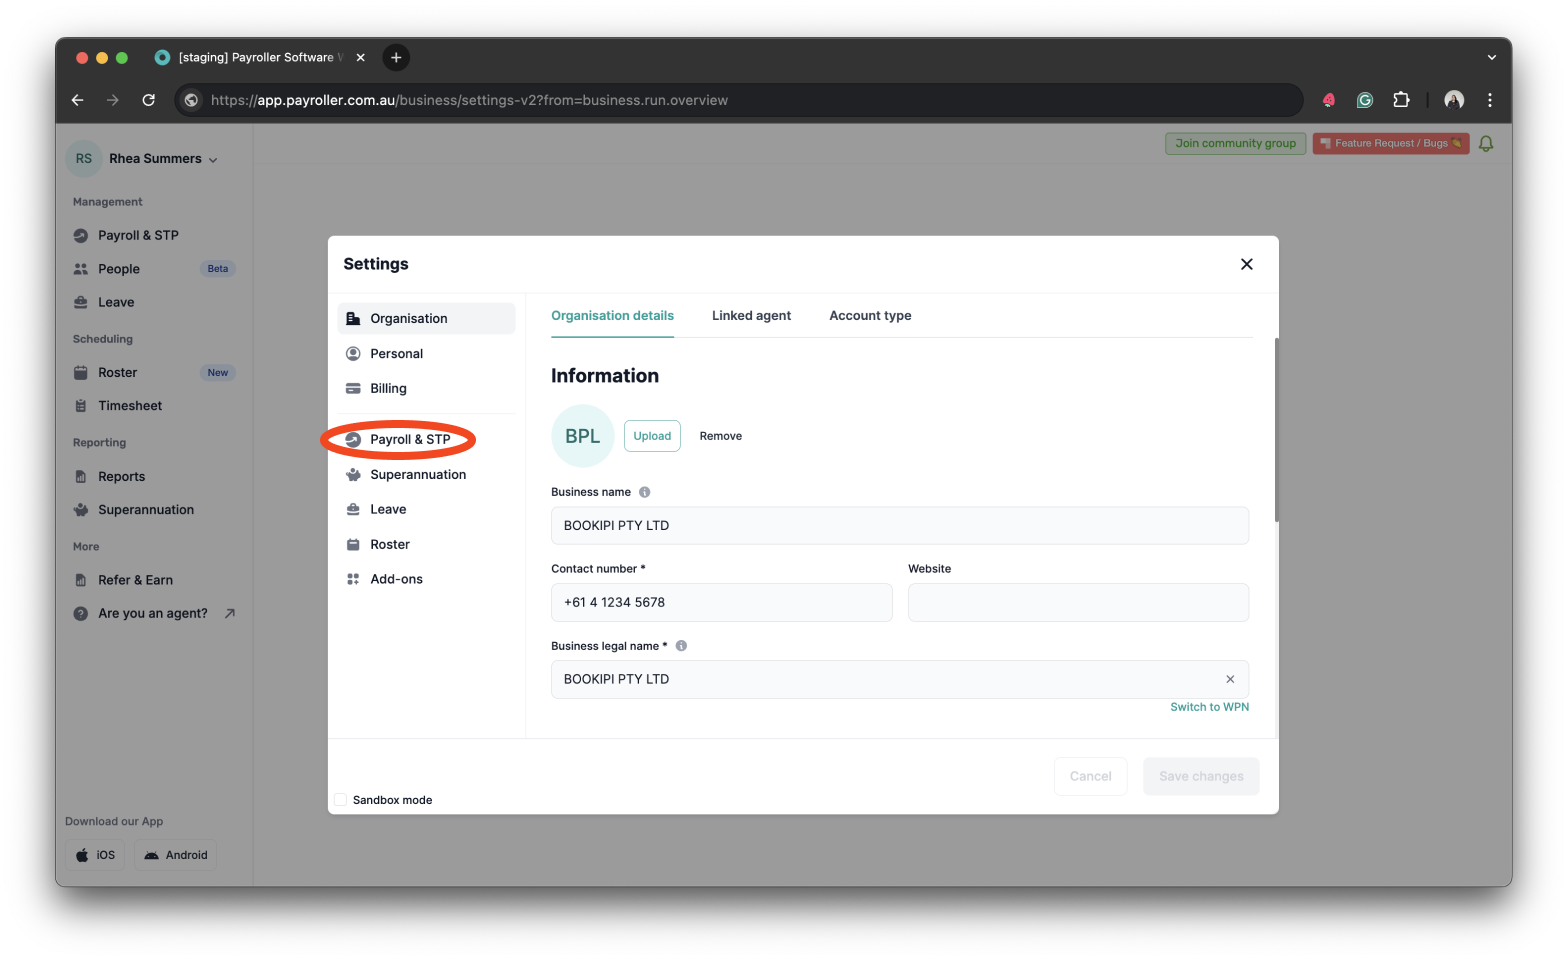Click the Personal profile icon

[353, 354]
